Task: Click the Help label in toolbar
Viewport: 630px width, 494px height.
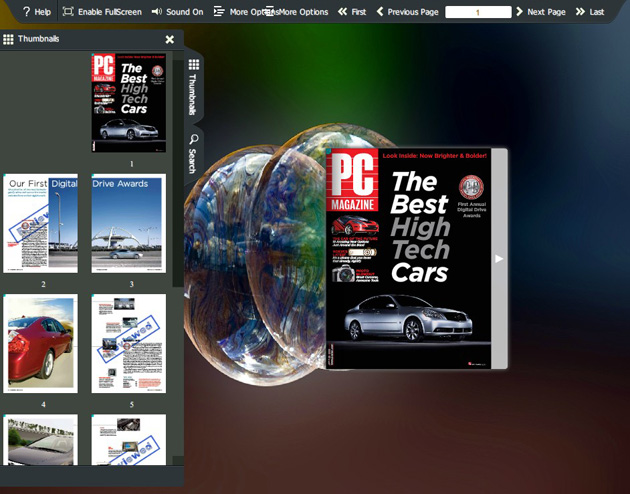Action: pos(43,12)
